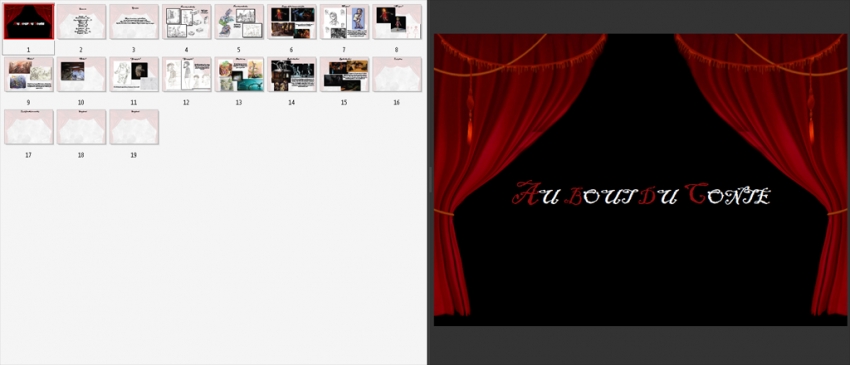This screenshot has width=850, height=365.
Task: Select slide 15 thumbnail
Action: pos(344,74)
